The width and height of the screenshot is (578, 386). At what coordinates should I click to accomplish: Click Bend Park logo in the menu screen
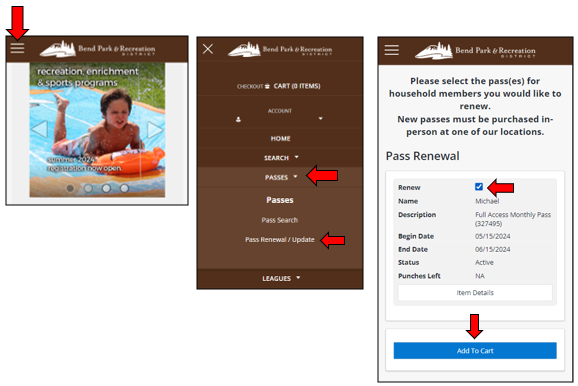pyautogui.click(x=280, y=49)
